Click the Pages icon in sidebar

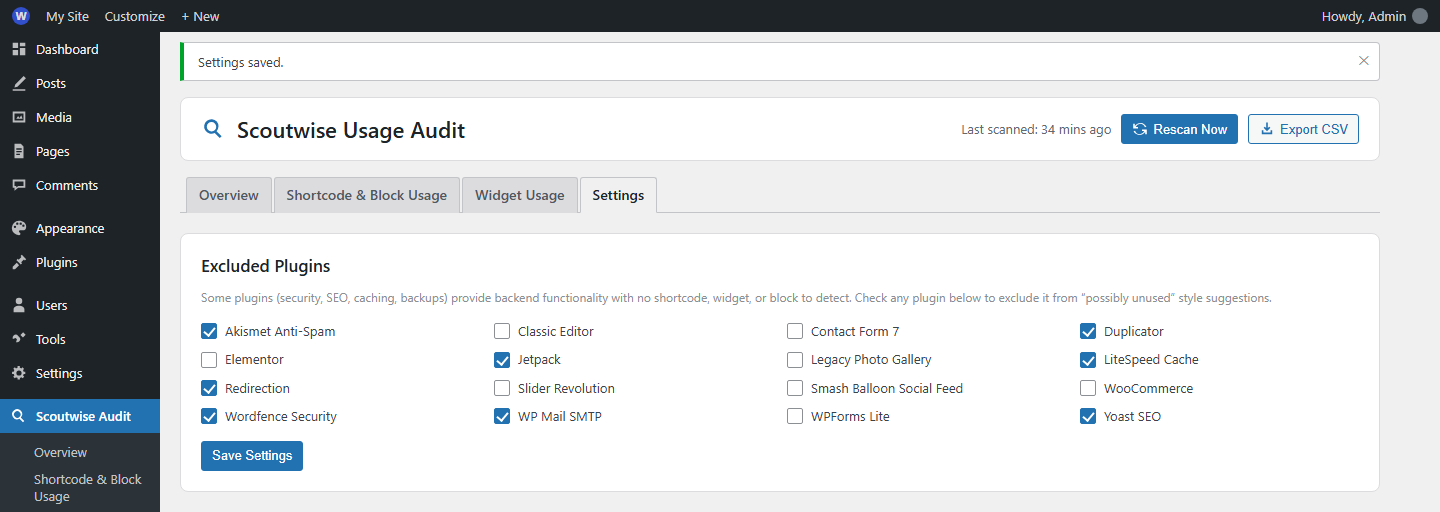click(x=19, y=151)
